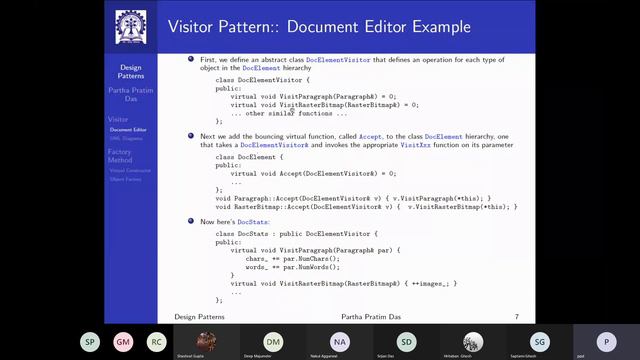
Task: Click the blue DocElementVisitor word in first bullet
Action: (x=338, y=60)
